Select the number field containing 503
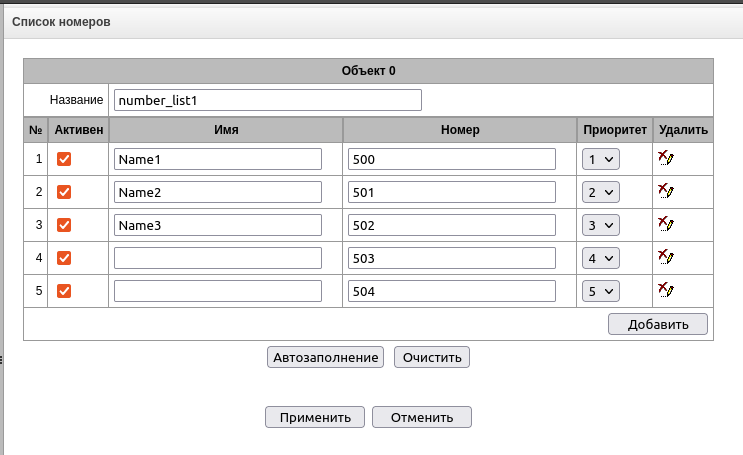Image resolution: width=743 pixels, height=455 pixels. click(x=452, y=258)
